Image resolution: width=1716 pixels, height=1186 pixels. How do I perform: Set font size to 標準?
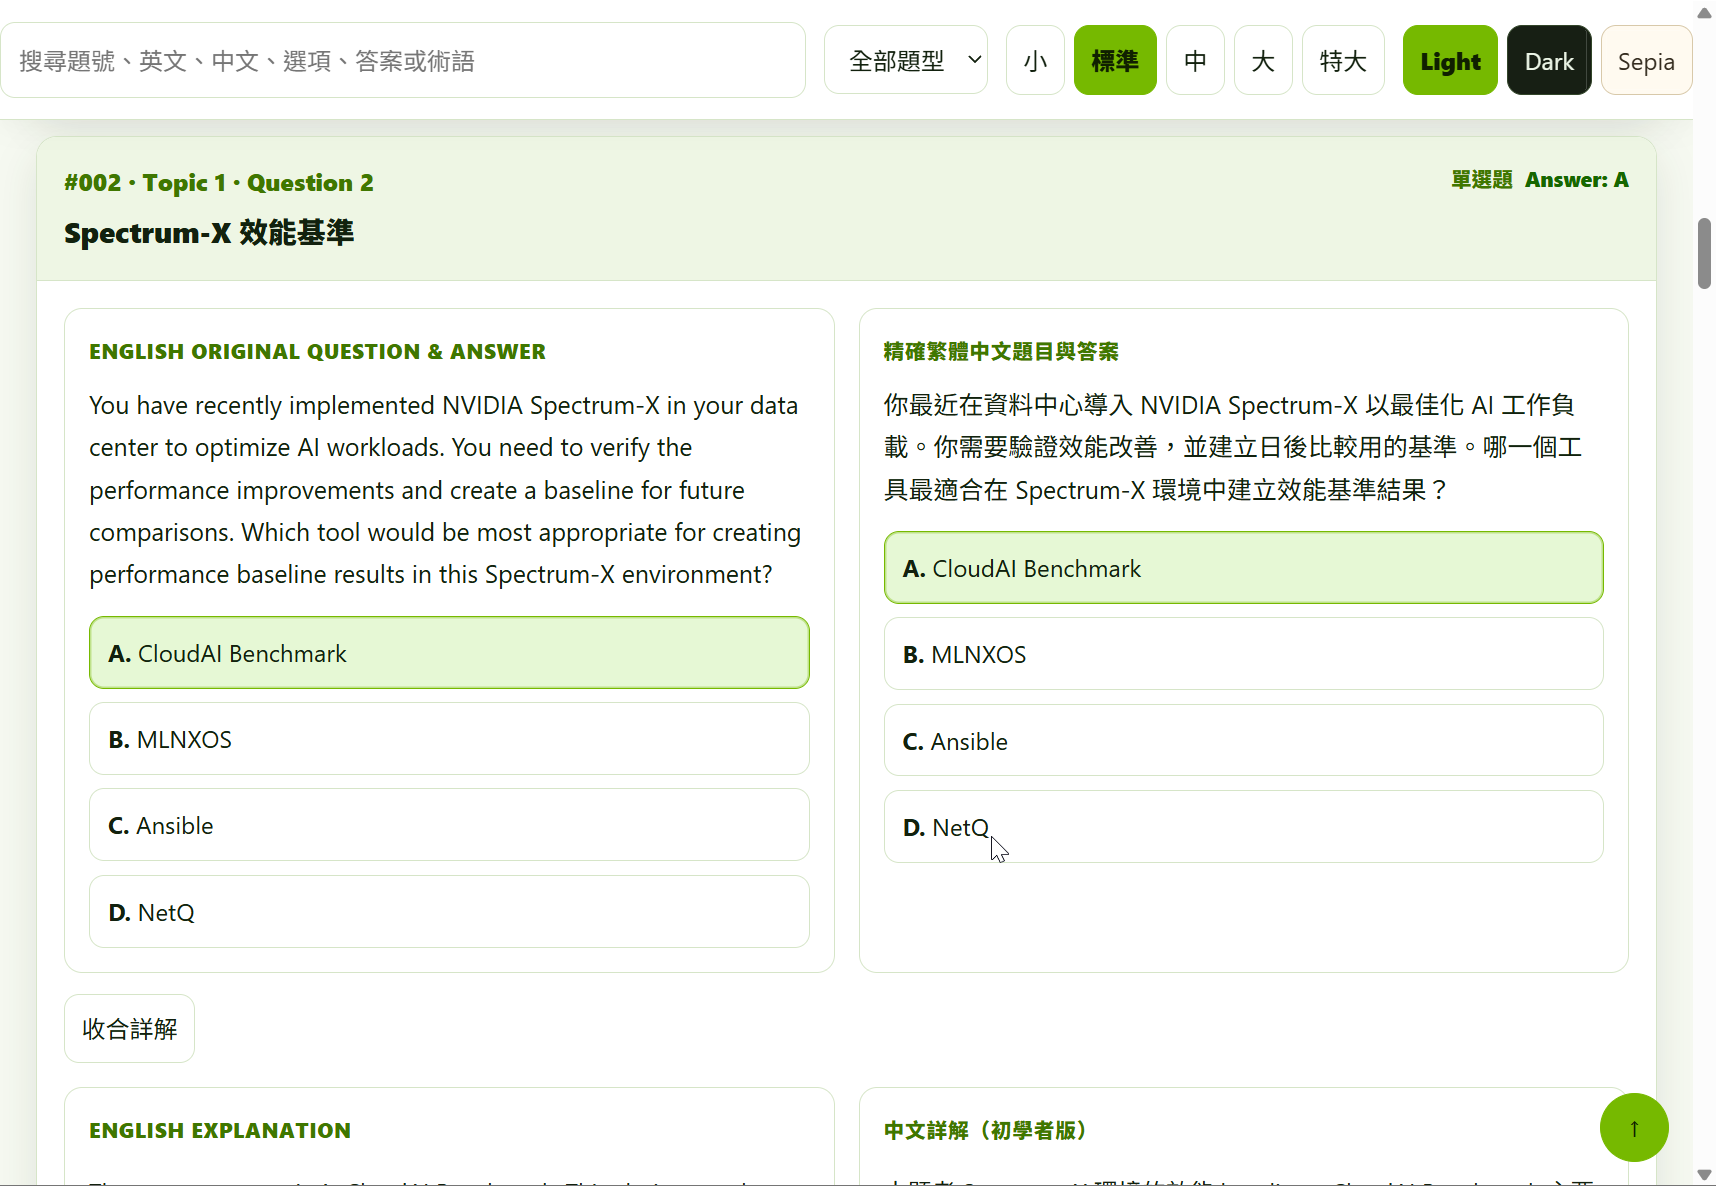(1115, 60)
